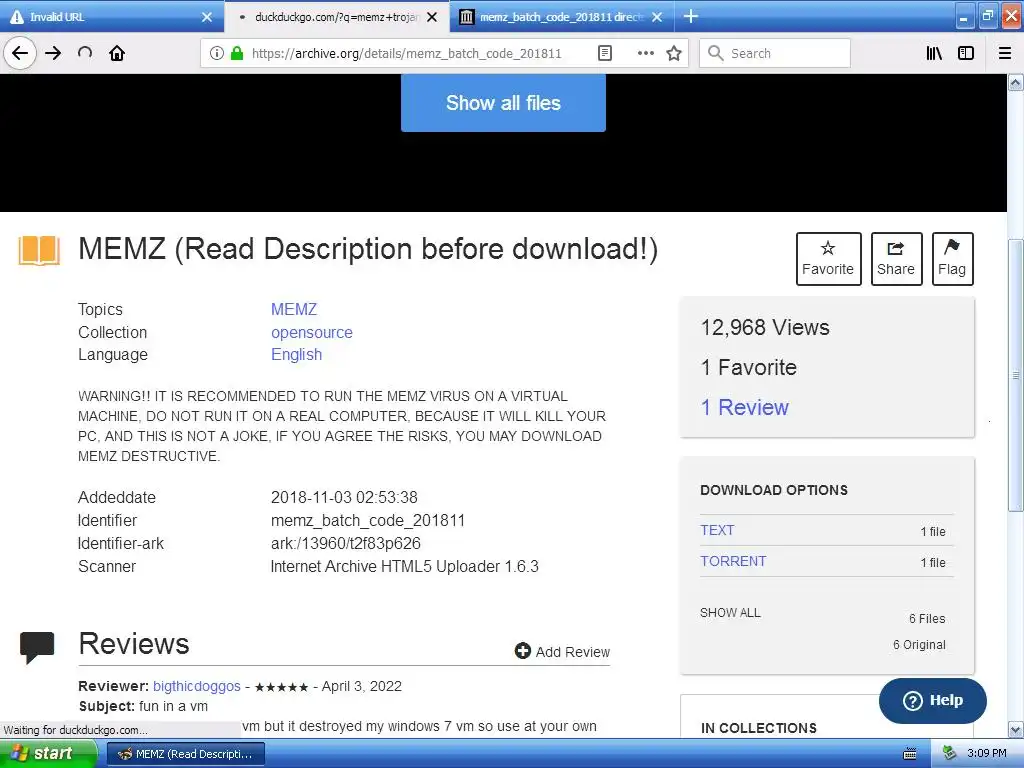The image size is (1024, 768).
Task: Select MEMZ taskbar window button
Action: click(185, 754)
